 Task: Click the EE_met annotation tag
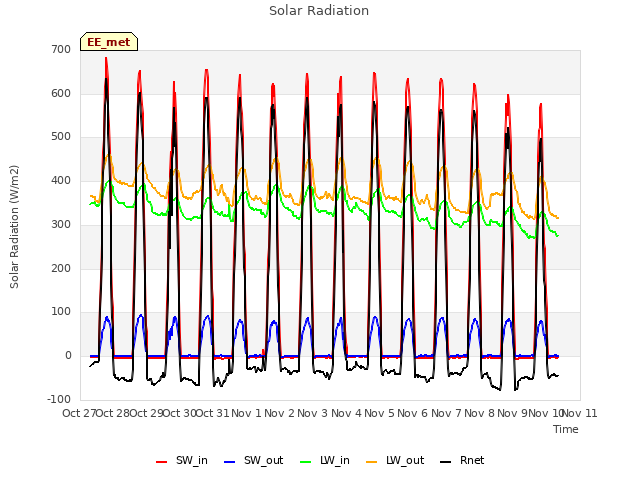click(x=109, y=42)
